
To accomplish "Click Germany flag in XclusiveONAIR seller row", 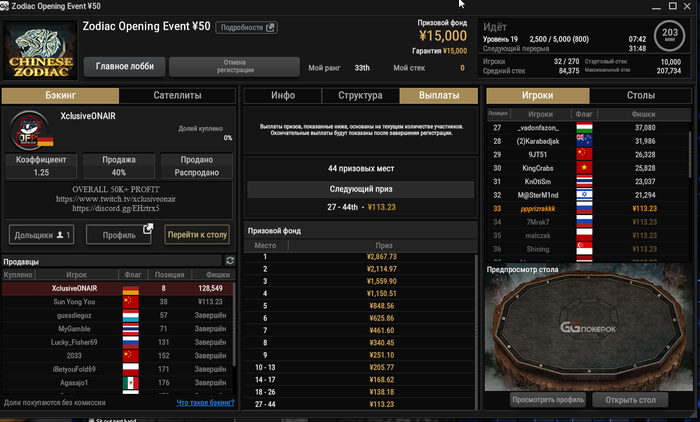I will point(130,288).
